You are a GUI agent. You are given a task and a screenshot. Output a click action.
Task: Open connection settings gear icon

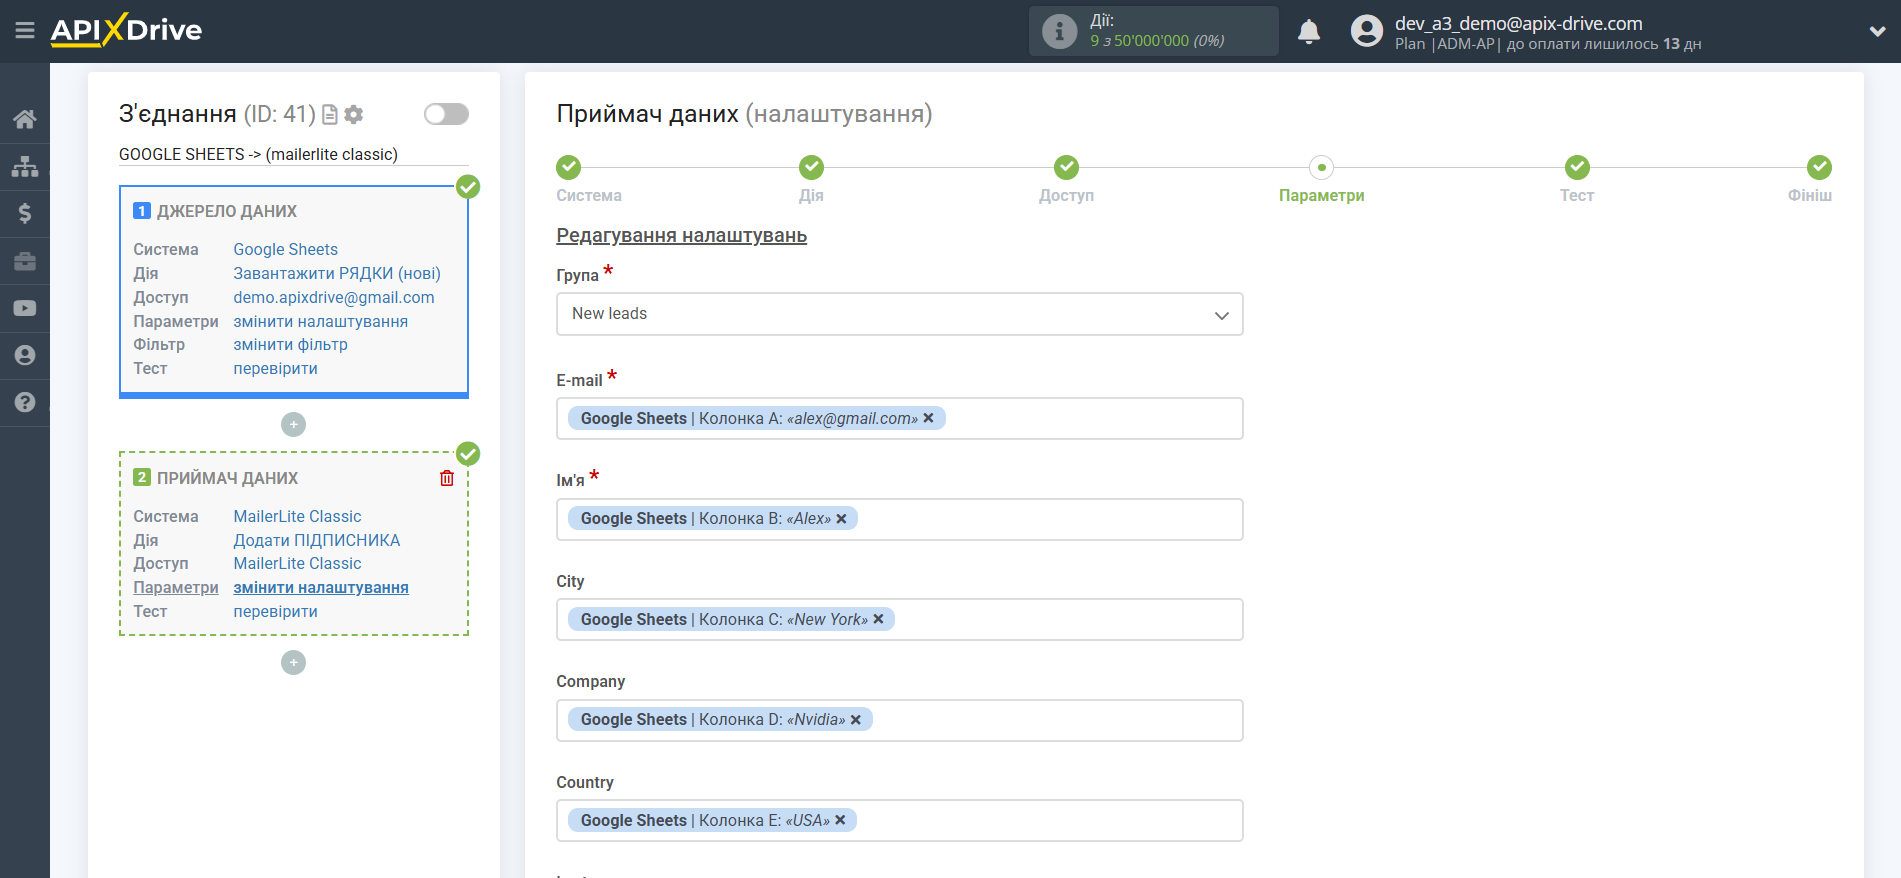coord(354,115)
